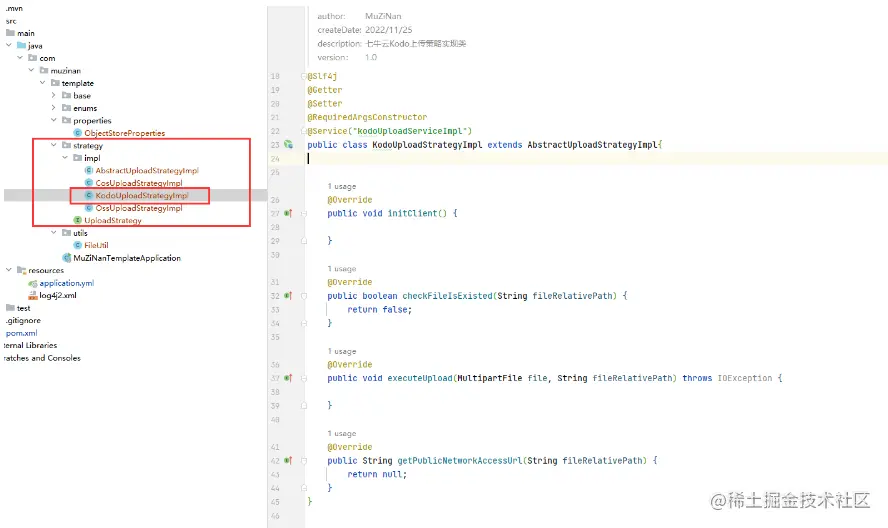Collapse the muzinan package chevron

pos(31,70)
